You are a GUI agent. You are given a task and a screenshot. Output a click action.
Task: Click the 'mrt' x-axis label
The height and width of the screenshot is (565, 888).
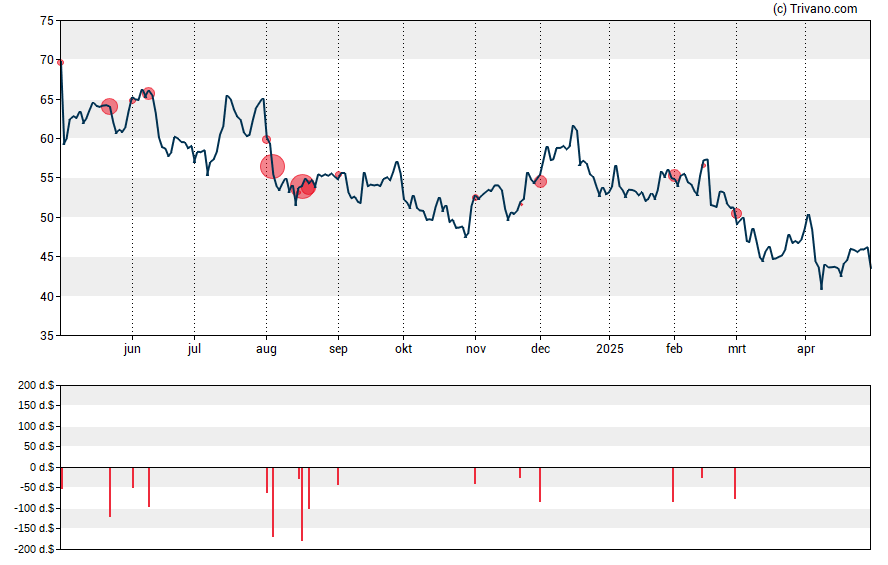pos(736,349)
